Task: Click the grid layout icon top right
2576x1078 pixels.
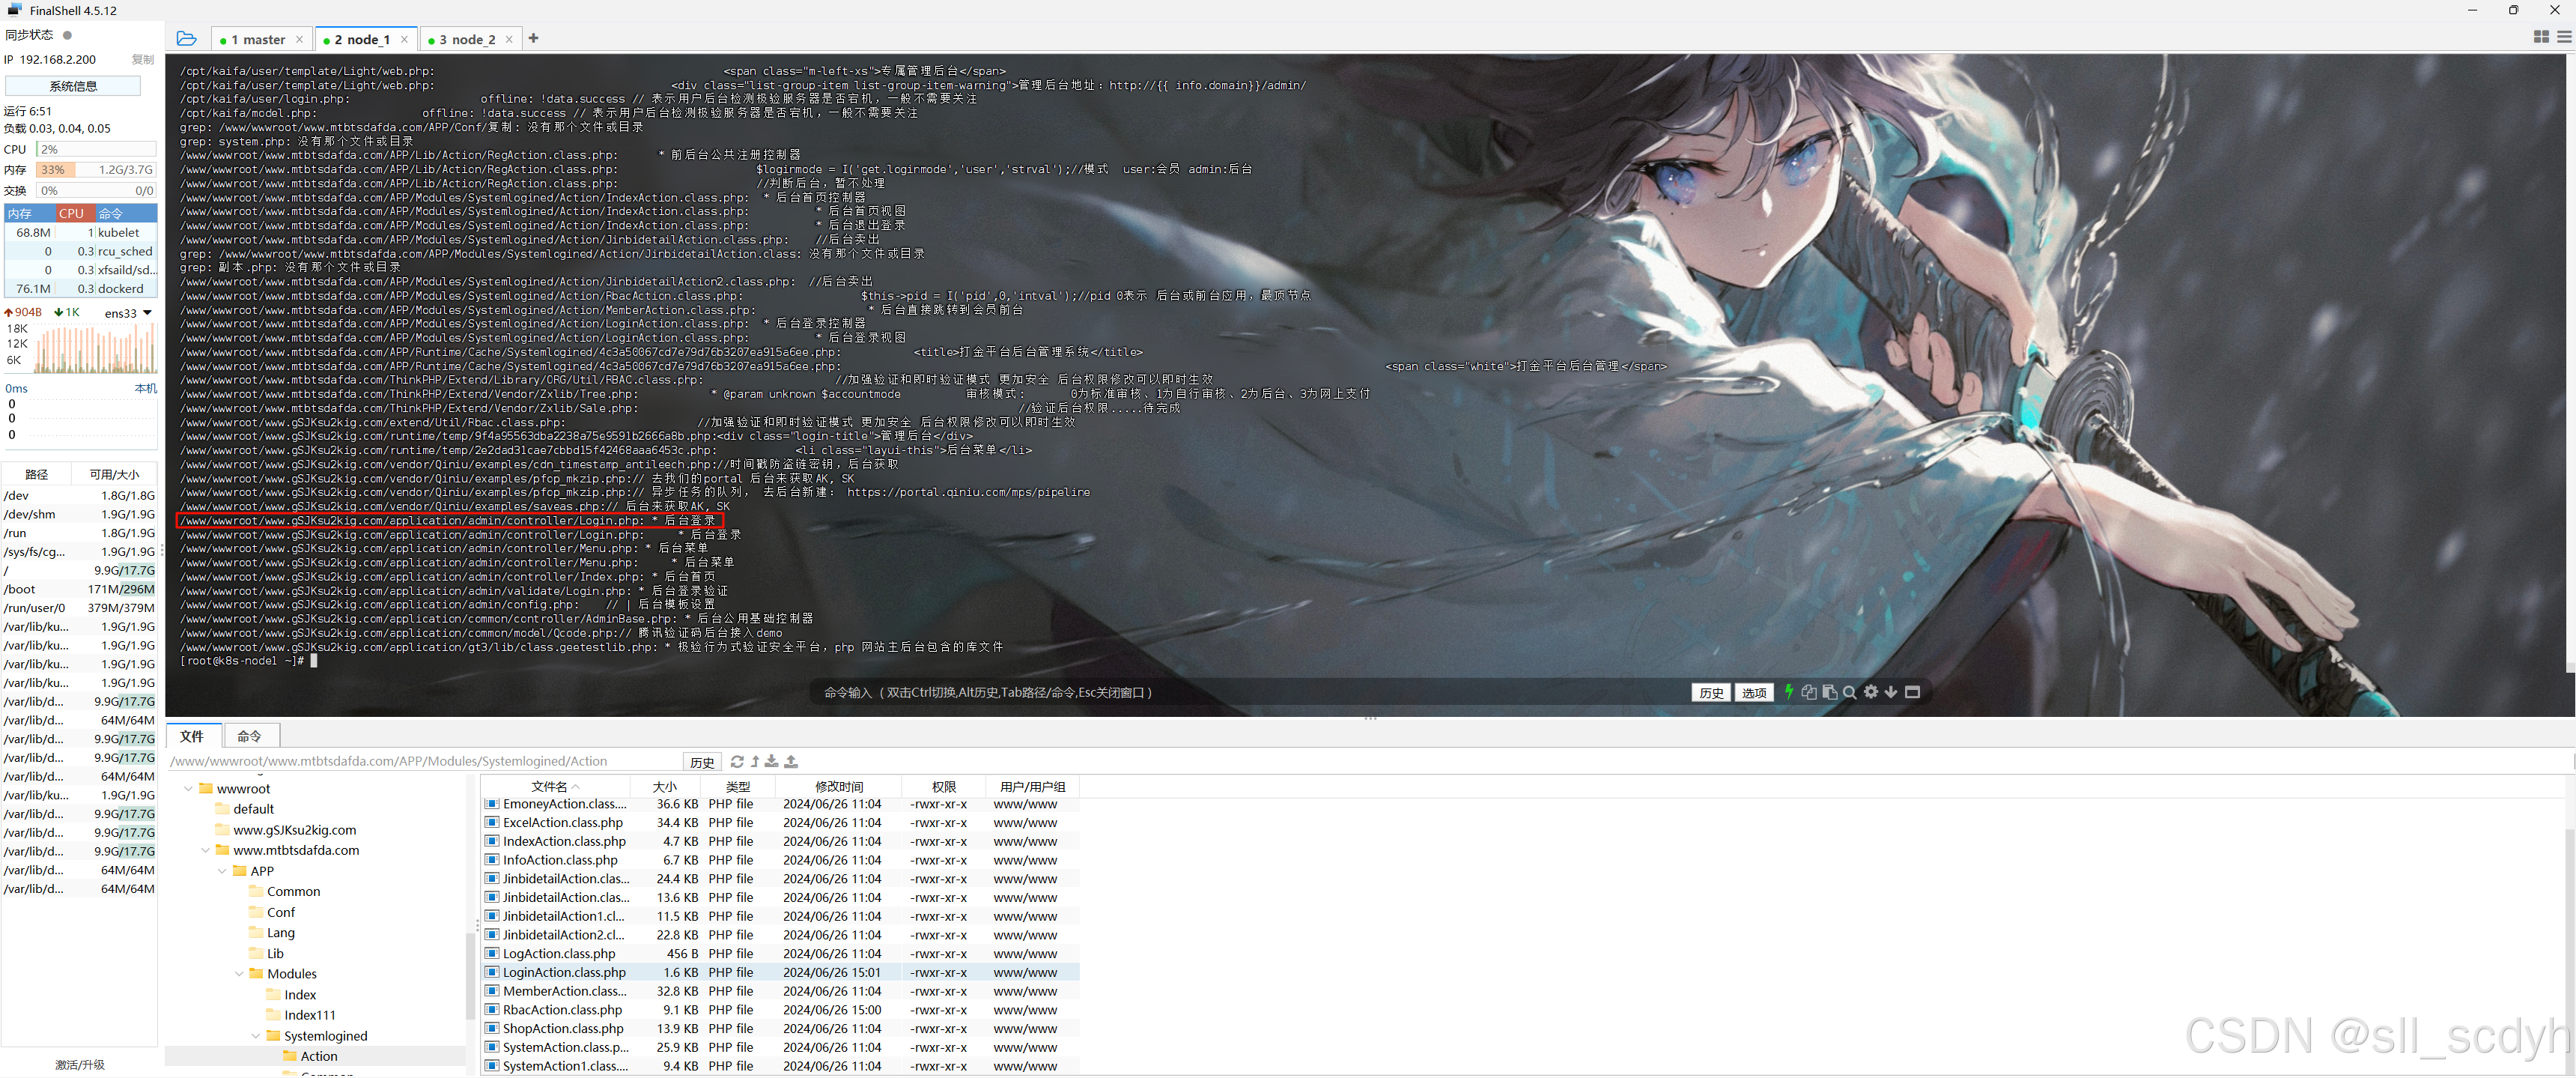Action: click(2541, 37)
